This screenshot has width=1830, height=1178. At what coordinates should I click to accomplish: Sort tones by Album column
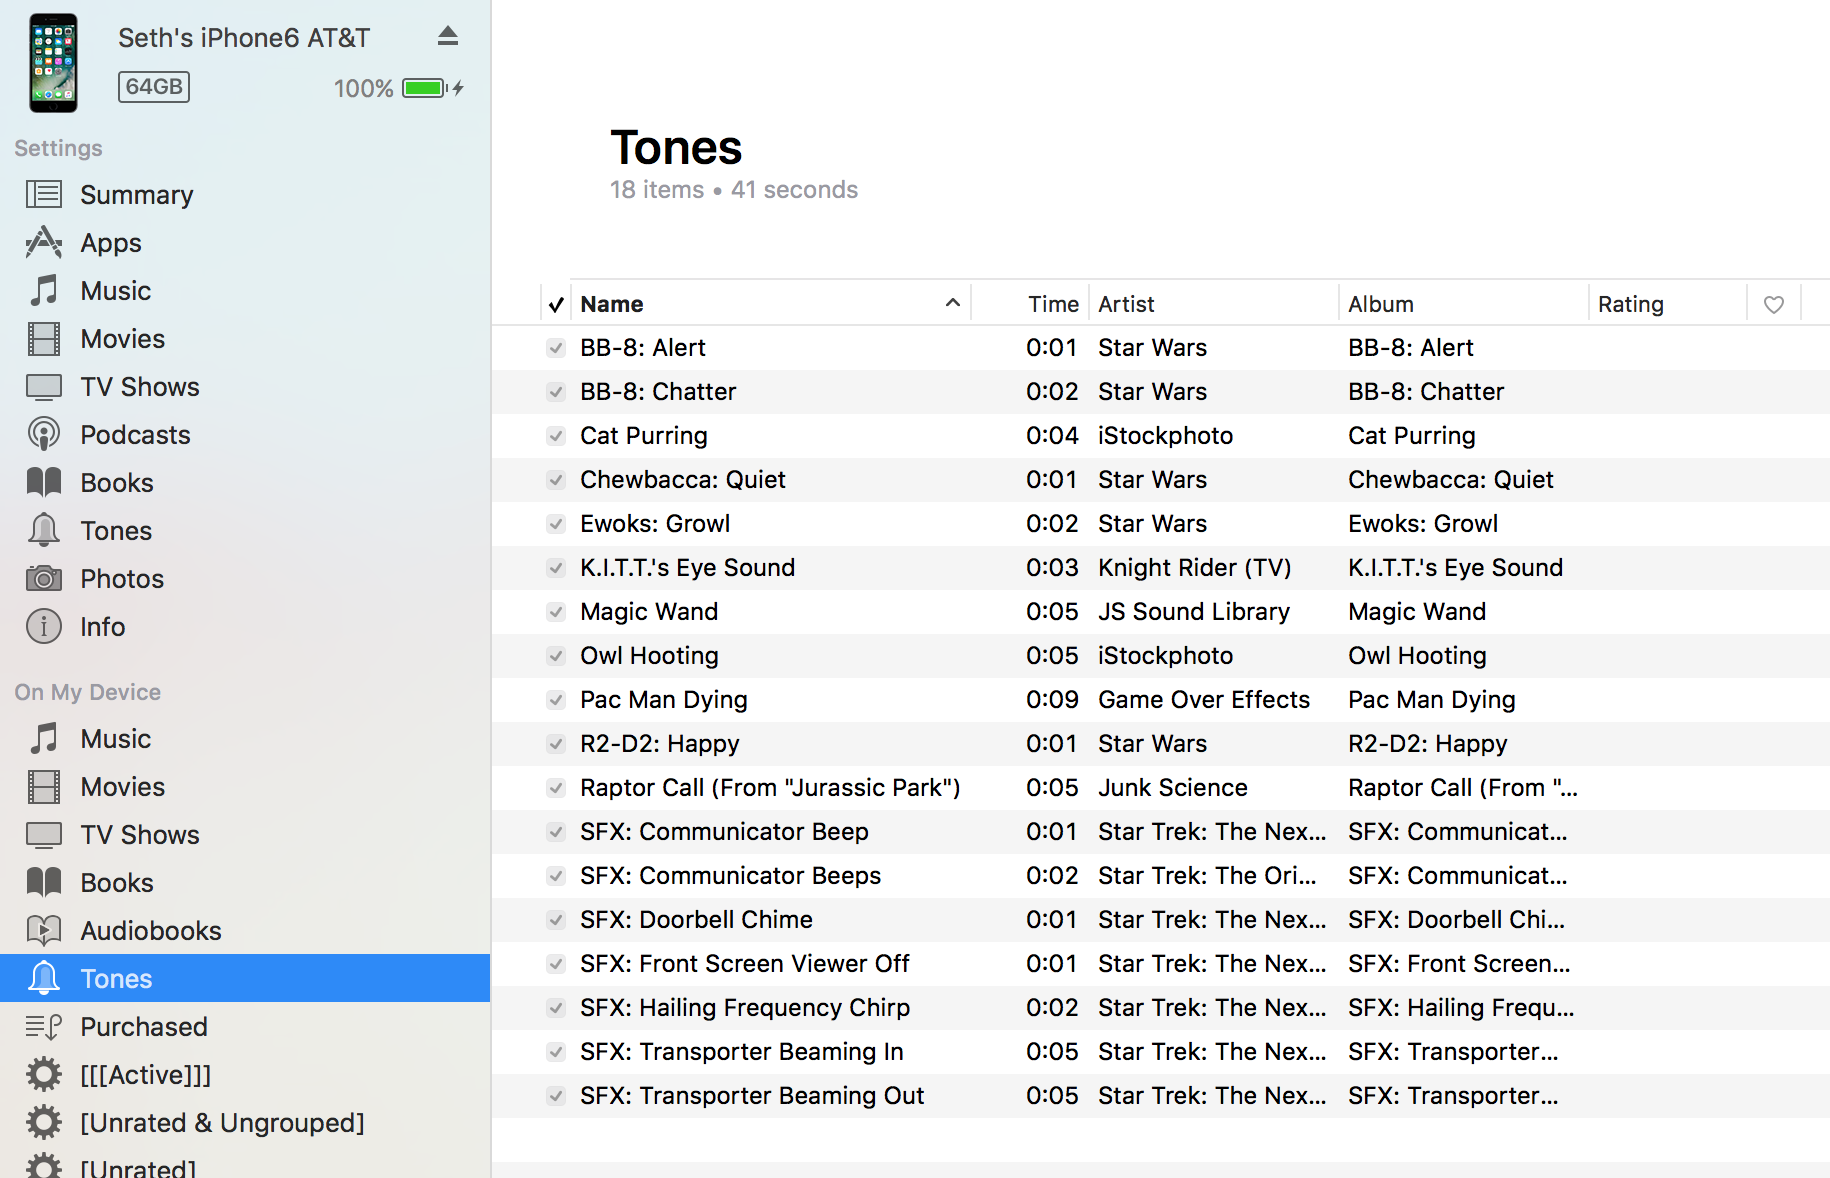pos(1381,304)
